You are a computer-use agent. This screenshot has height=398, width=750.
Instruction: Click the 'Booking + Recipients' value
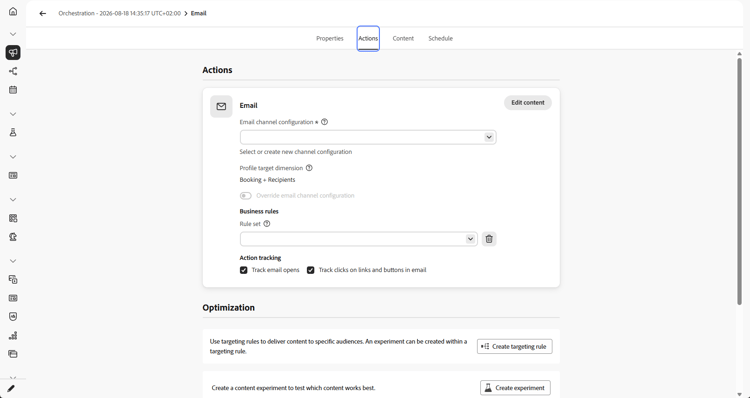(x=267, y=180)
